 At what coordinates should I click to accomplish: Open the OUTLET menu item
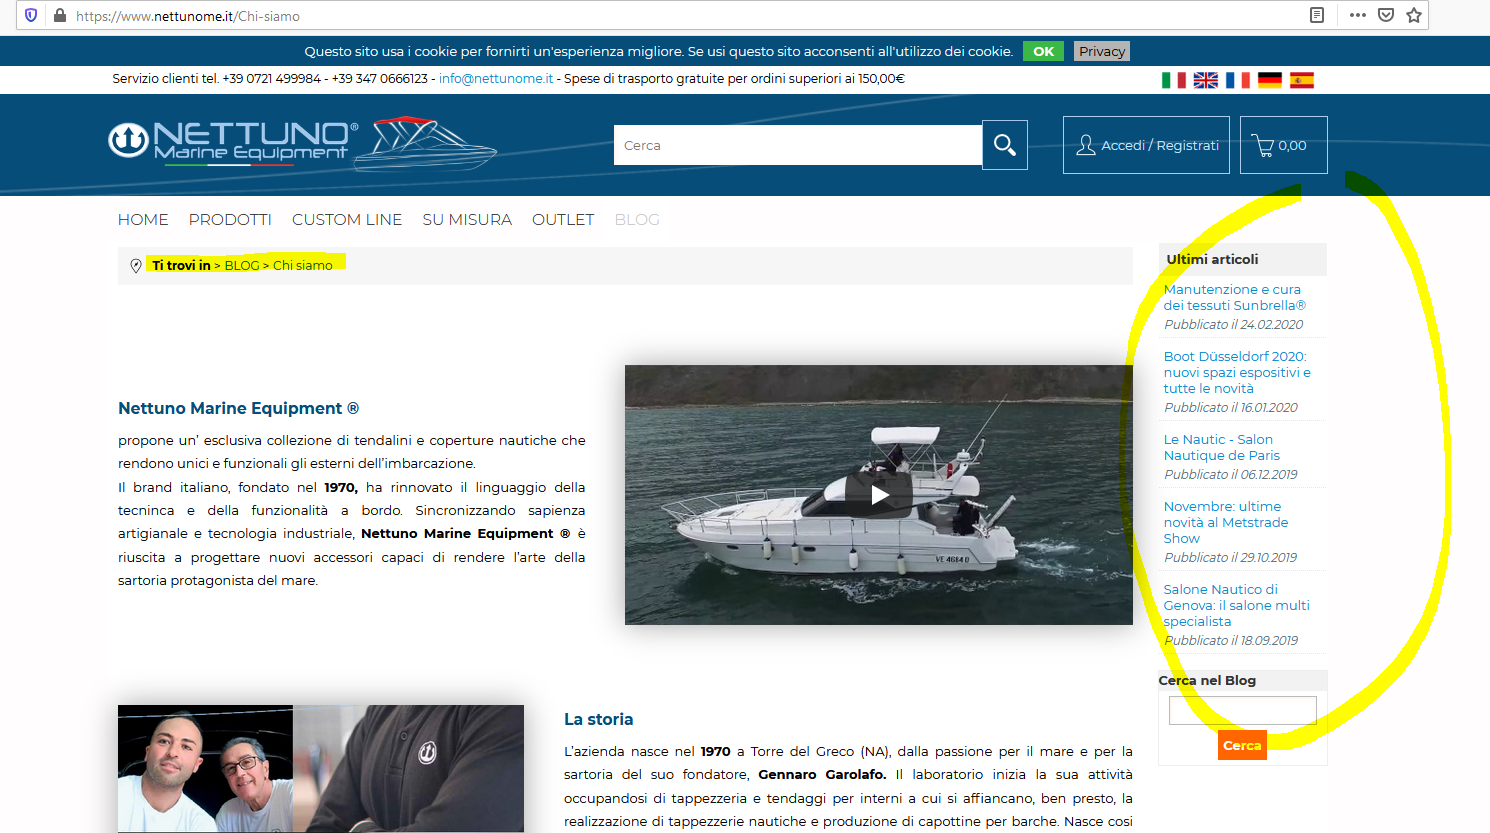point(563,220)
